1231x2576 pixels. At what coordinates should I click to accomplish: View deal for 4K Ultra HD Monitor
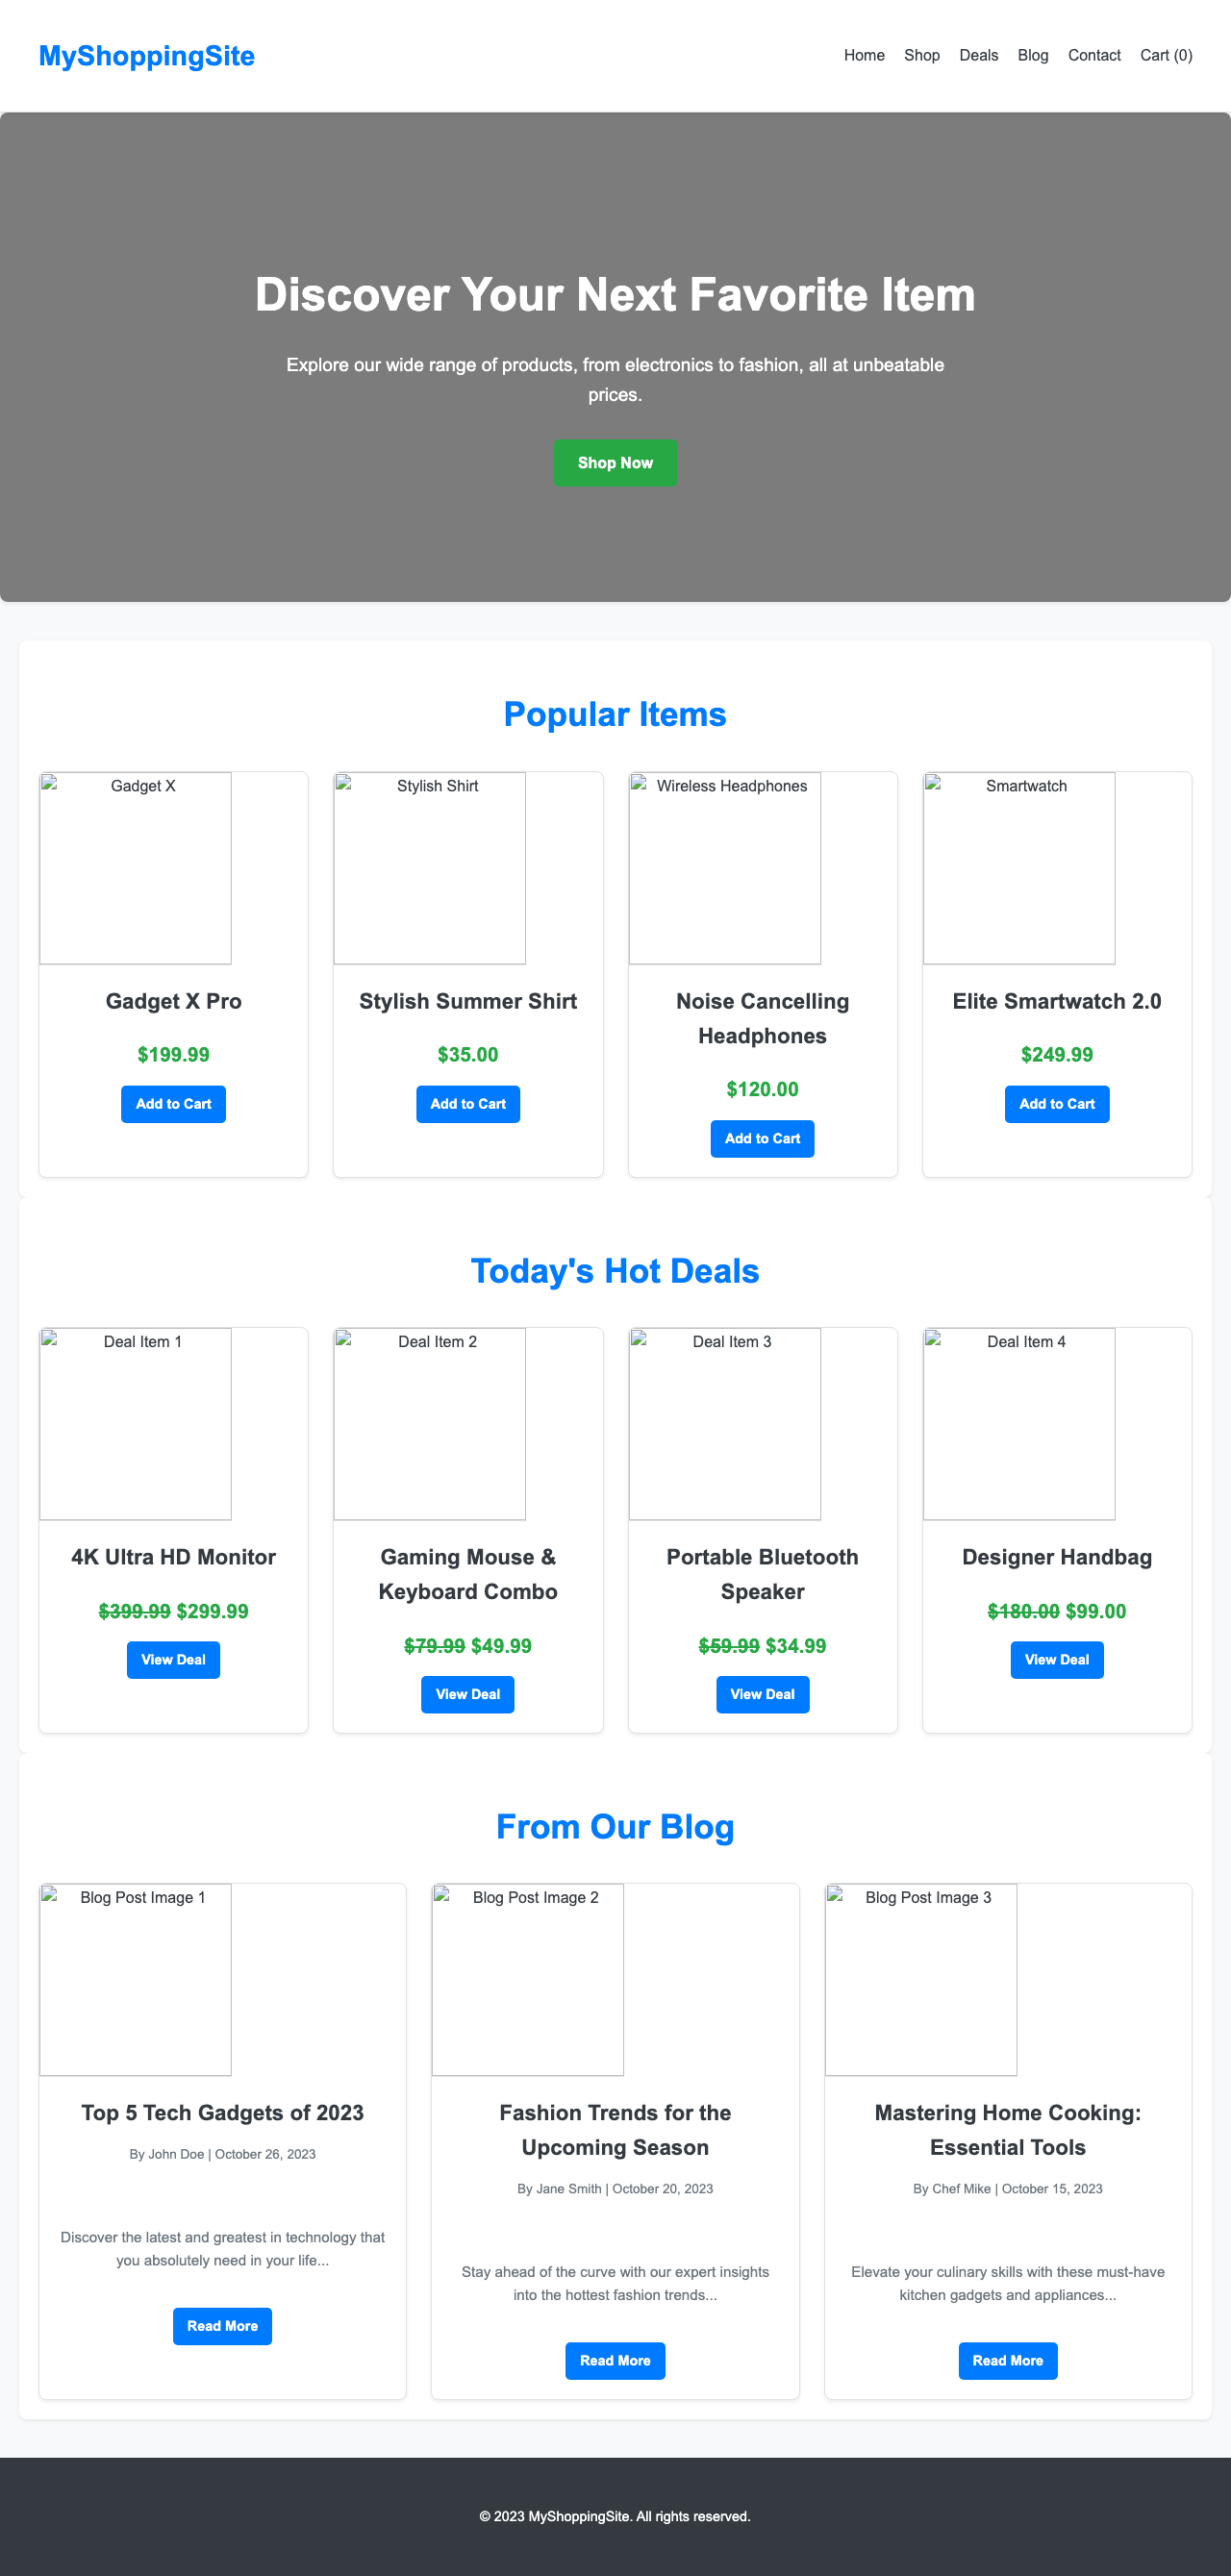[x=172, y=1660]
